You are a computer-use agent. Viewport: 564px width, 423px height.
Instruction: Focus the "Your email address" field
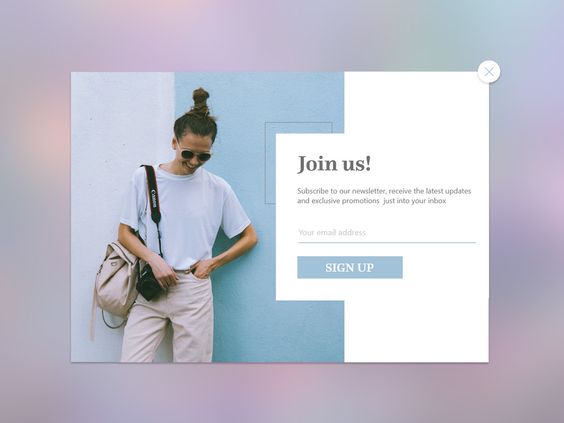(x=387, y=233)
